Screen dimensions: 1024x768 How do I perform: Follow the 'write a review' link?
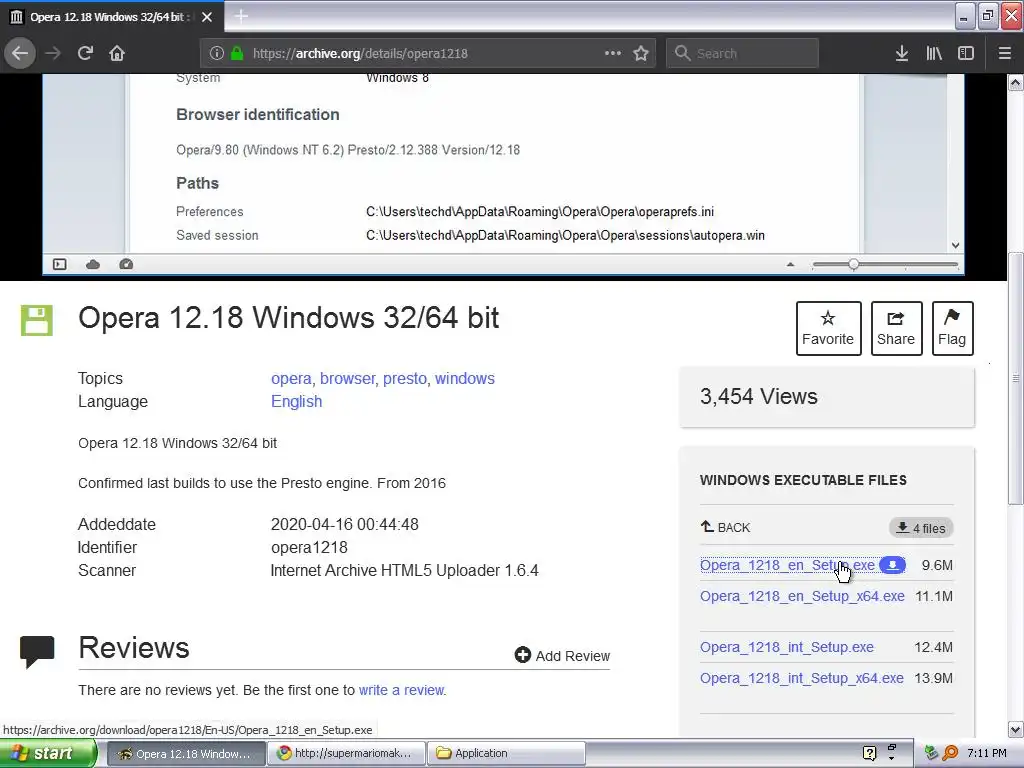pyautogui.click(x=402, y=690)
